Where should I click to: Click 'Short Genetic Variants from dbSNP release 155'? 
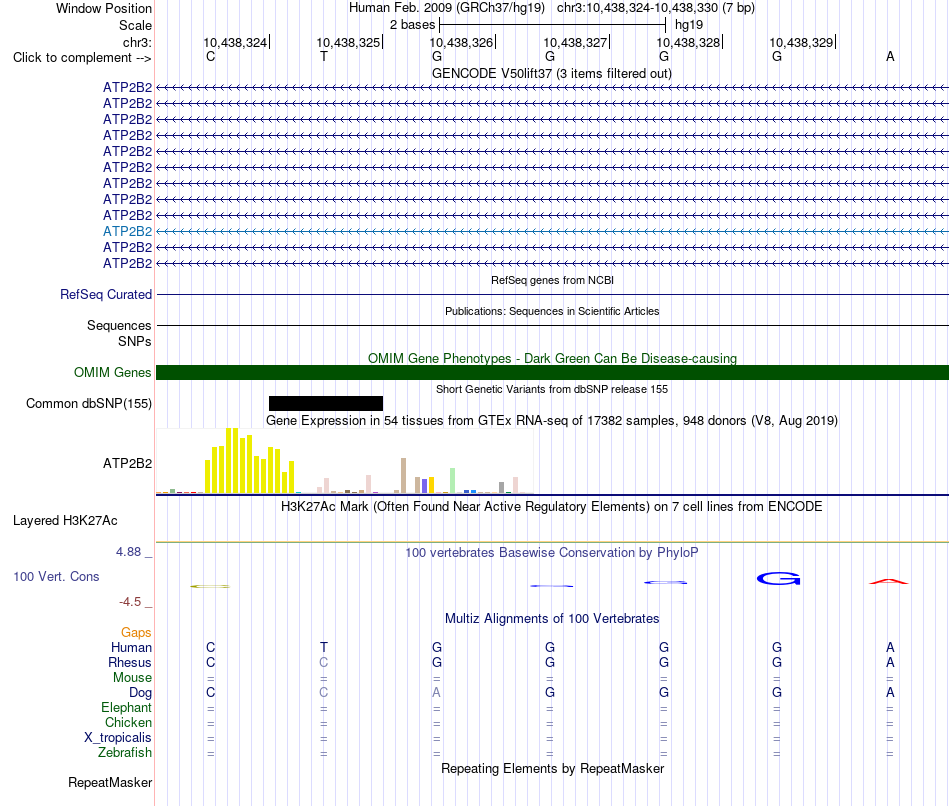pyautogui.click(x=552, y=389)
